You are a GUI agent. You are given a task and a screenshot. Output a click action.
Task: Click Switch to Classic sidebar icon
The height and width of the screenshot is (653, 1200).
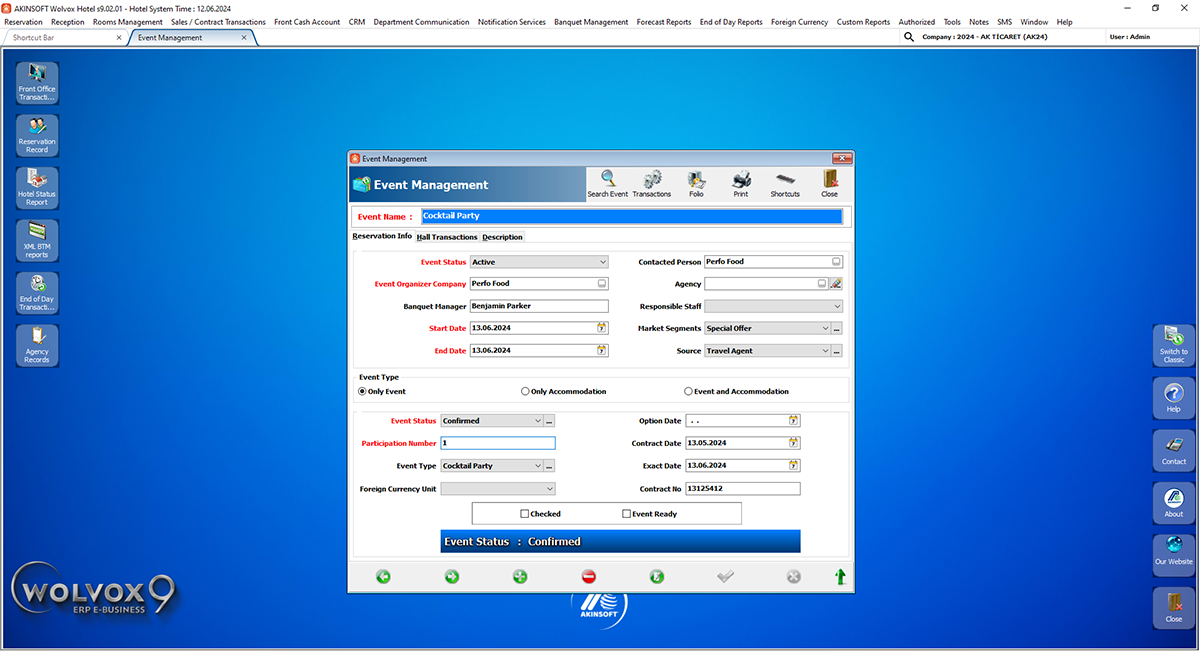1173,345
